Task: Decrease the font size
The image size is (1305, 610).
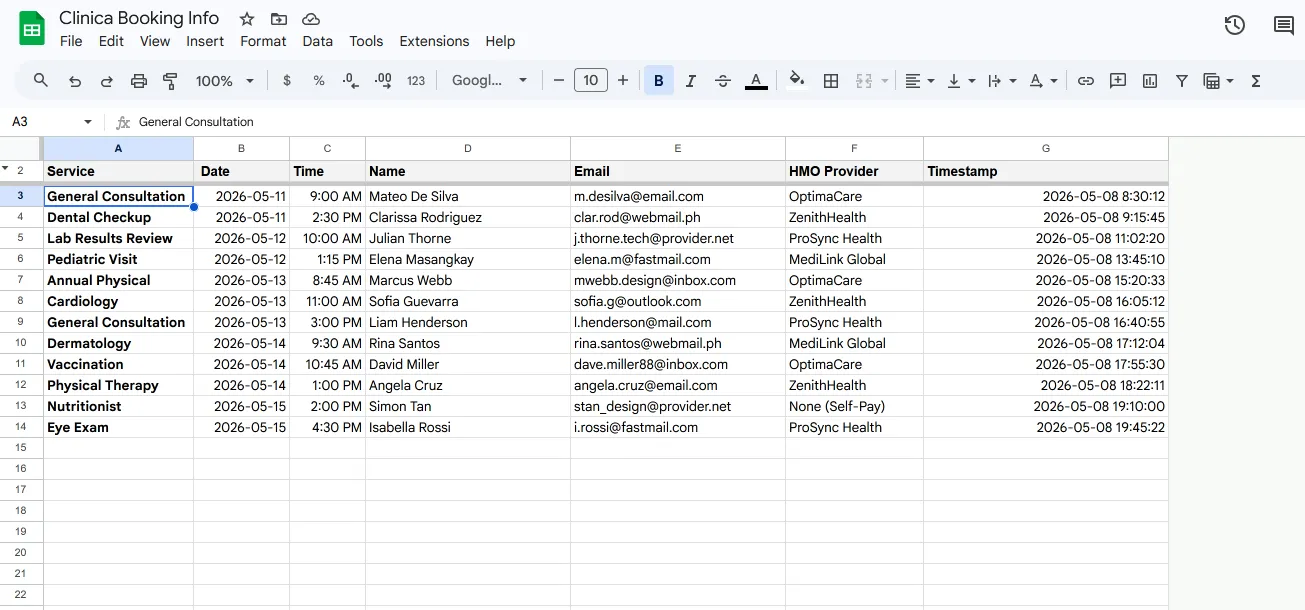Action: [x=559, y=81]
